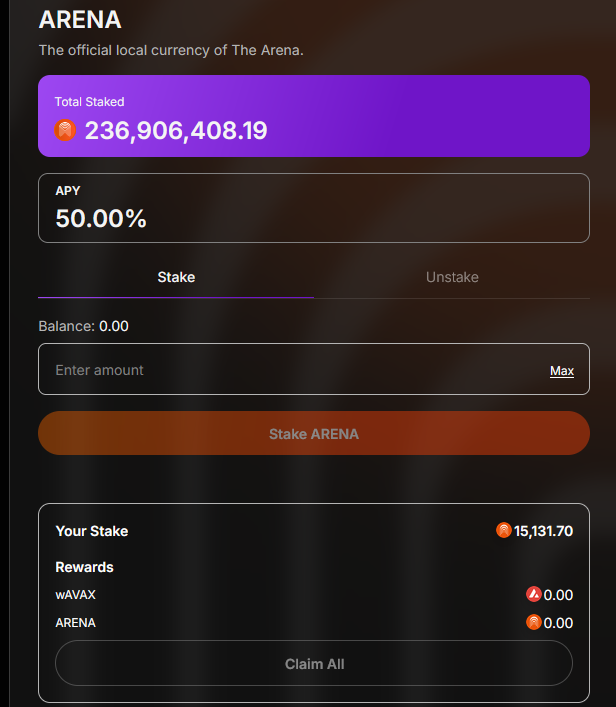Image resolution: width=616 pixels, height=707 pixels.
Task: Select the 15,131.70 stake amount
Action: 543,531
